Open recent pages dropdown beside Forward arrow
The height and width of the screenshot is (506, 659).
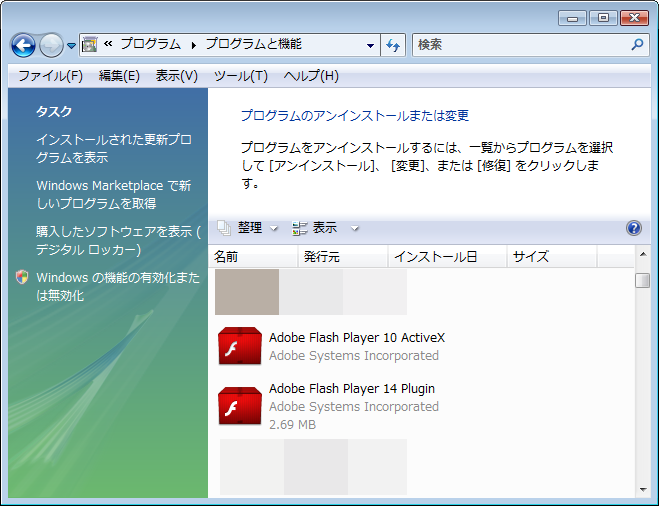tap(71, 45)
